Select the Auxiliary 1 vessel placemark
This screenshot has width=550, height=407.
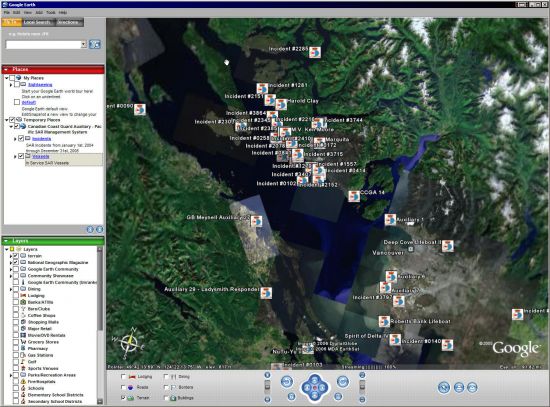390,220
